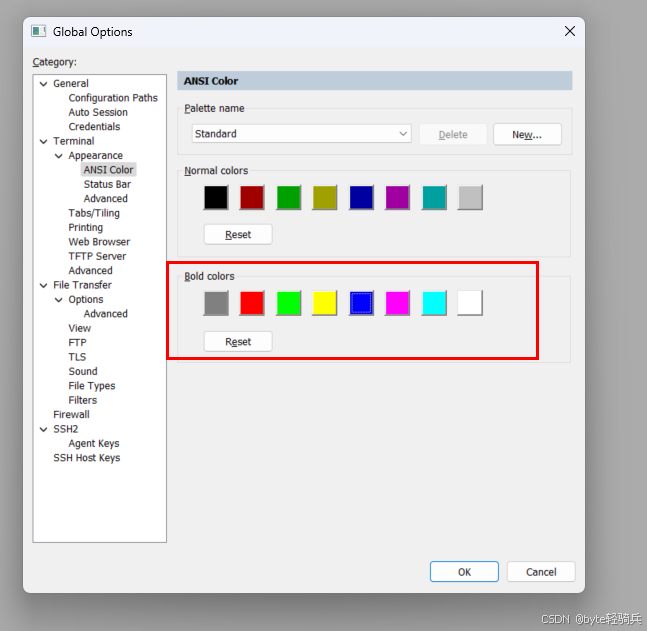Reset the Normal colors
This screenshot has height=631, width=647.
tap(238, 234)
